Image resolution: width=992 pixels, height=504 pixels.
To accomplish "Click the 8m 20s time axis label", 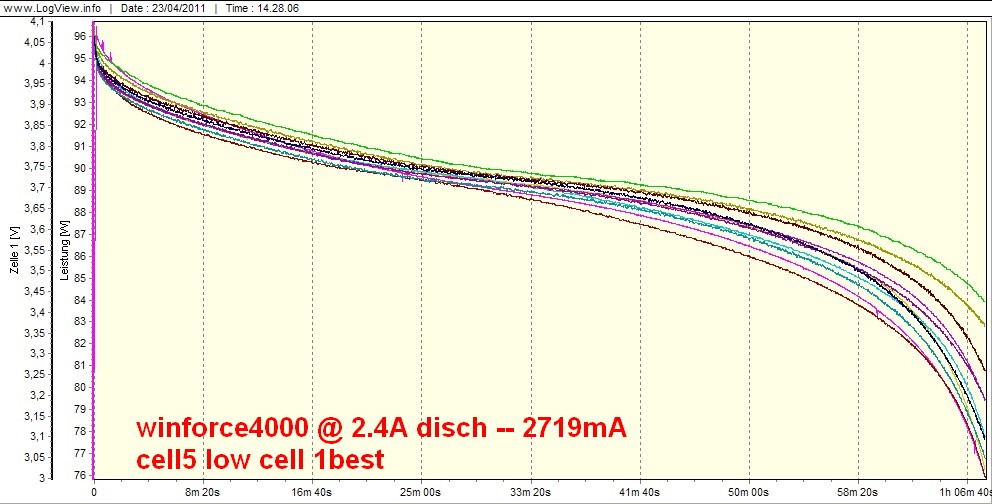I will click(203, 491).
